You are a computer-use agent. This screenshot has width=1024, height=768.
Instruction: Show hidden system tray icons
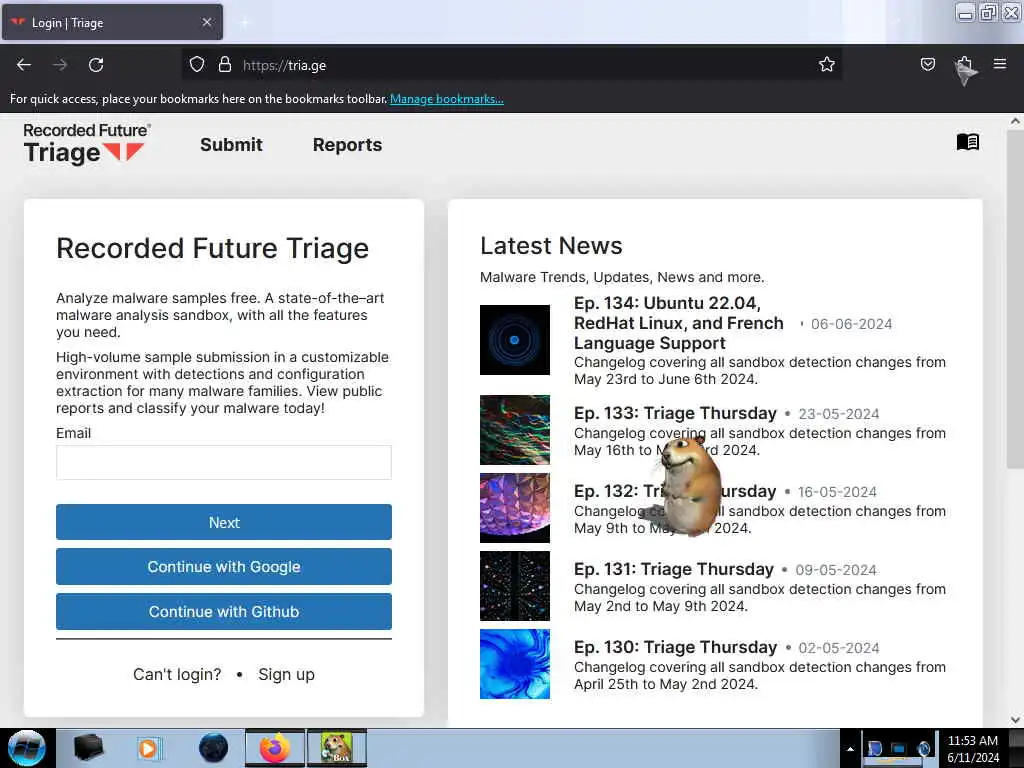click(850, 749)
